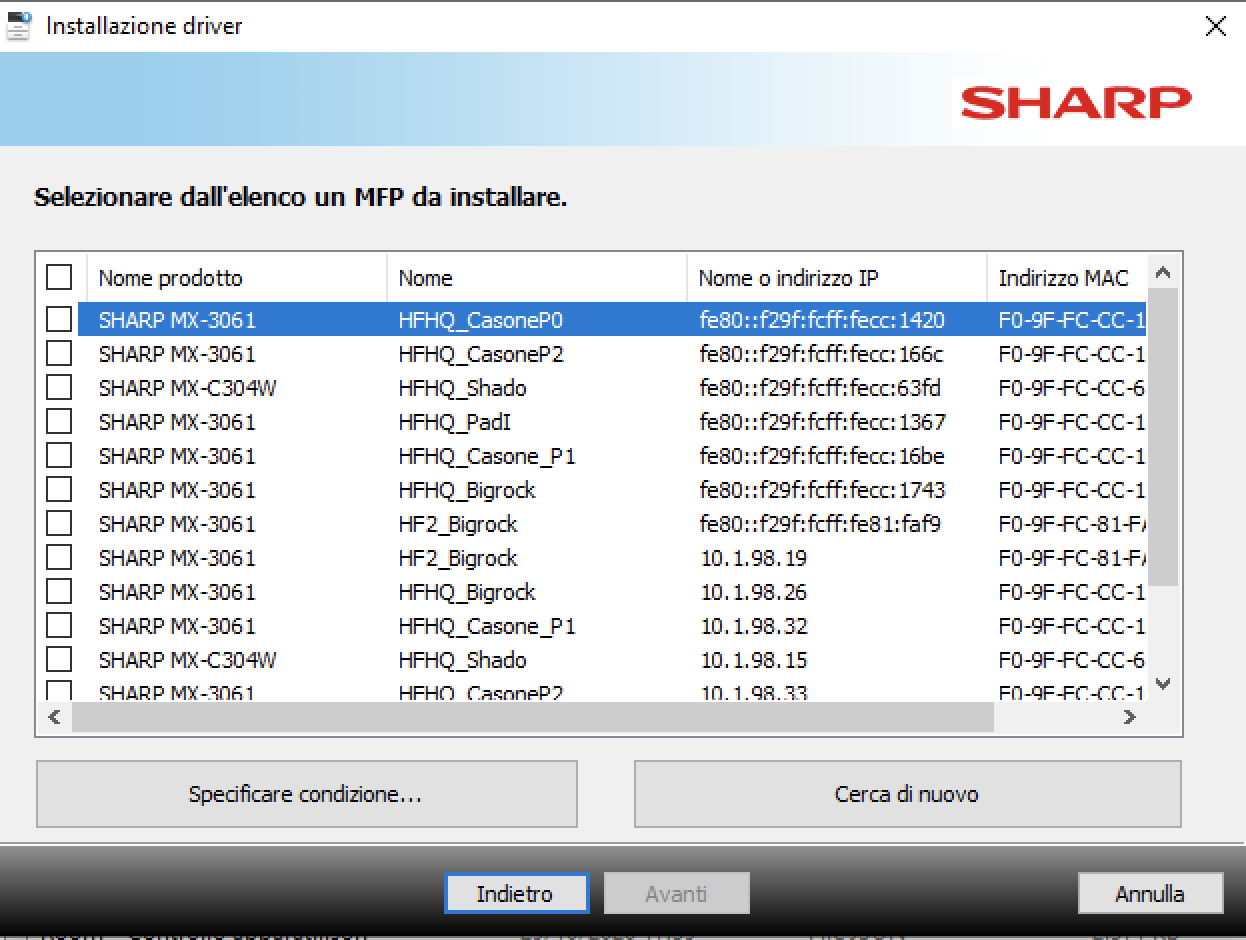This screenshot has width=1246, height=940.
Task: Tick the checkbox for HFHQ_CasoneP0 row
Action: tap(59, 319)
